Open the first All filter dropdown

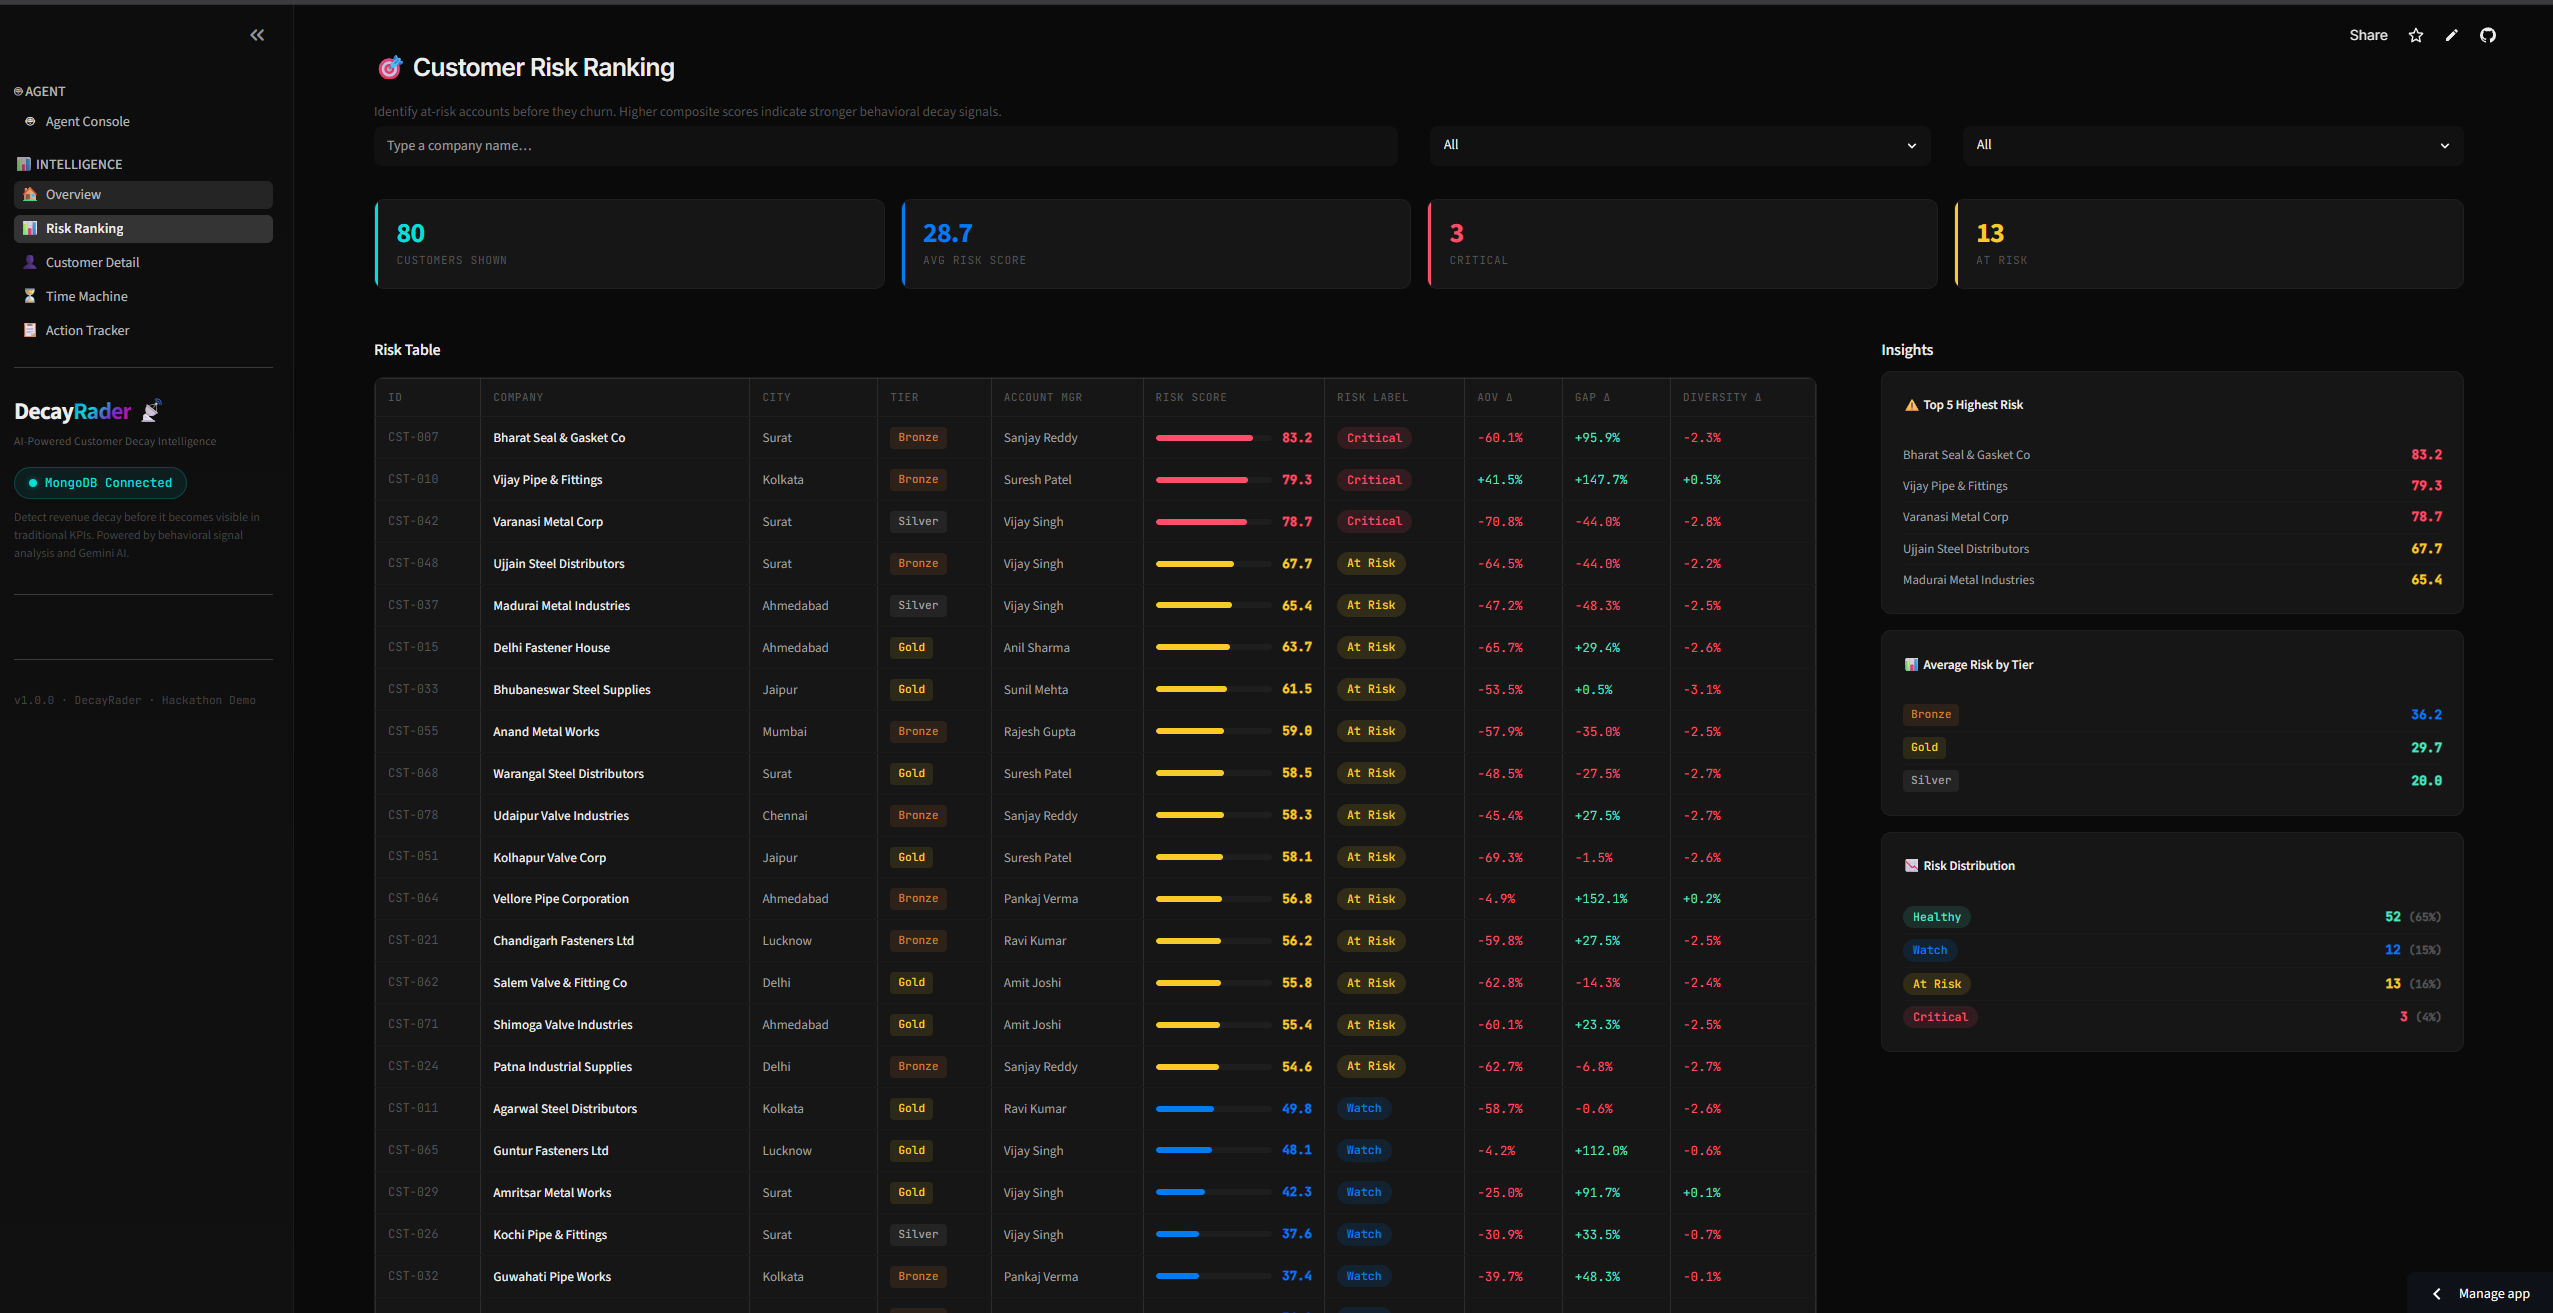click(x=1680, y=145)
